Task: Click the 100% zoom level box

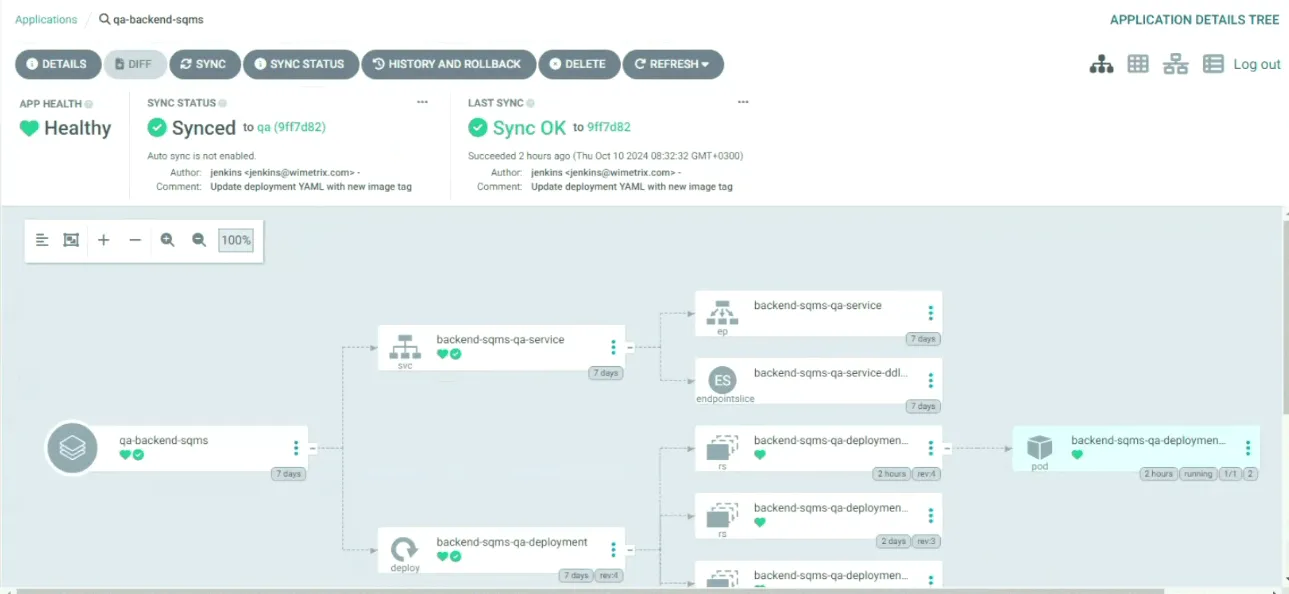Action: (x=236, y=240)
